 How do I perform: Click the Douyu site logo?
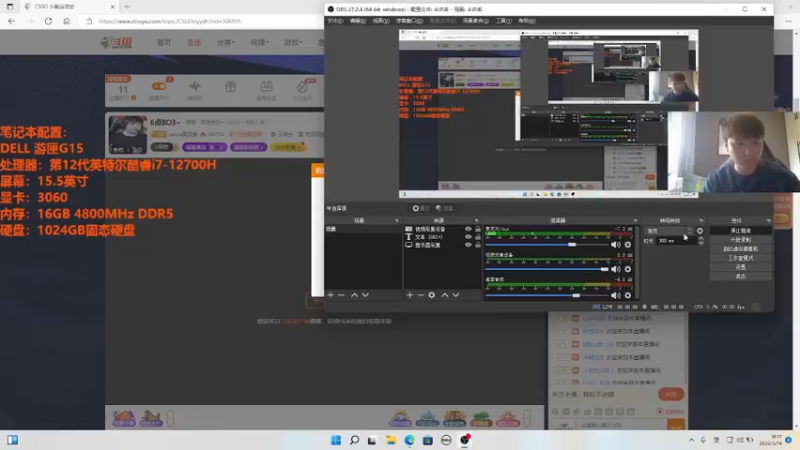click(x=116, y=42)
